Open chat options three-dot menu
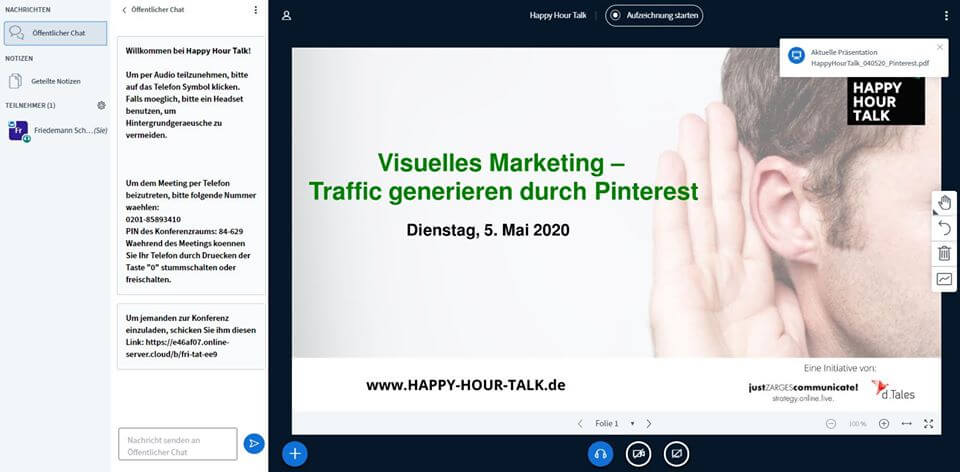This screenshot has height=472, width=960. (255, 10)
